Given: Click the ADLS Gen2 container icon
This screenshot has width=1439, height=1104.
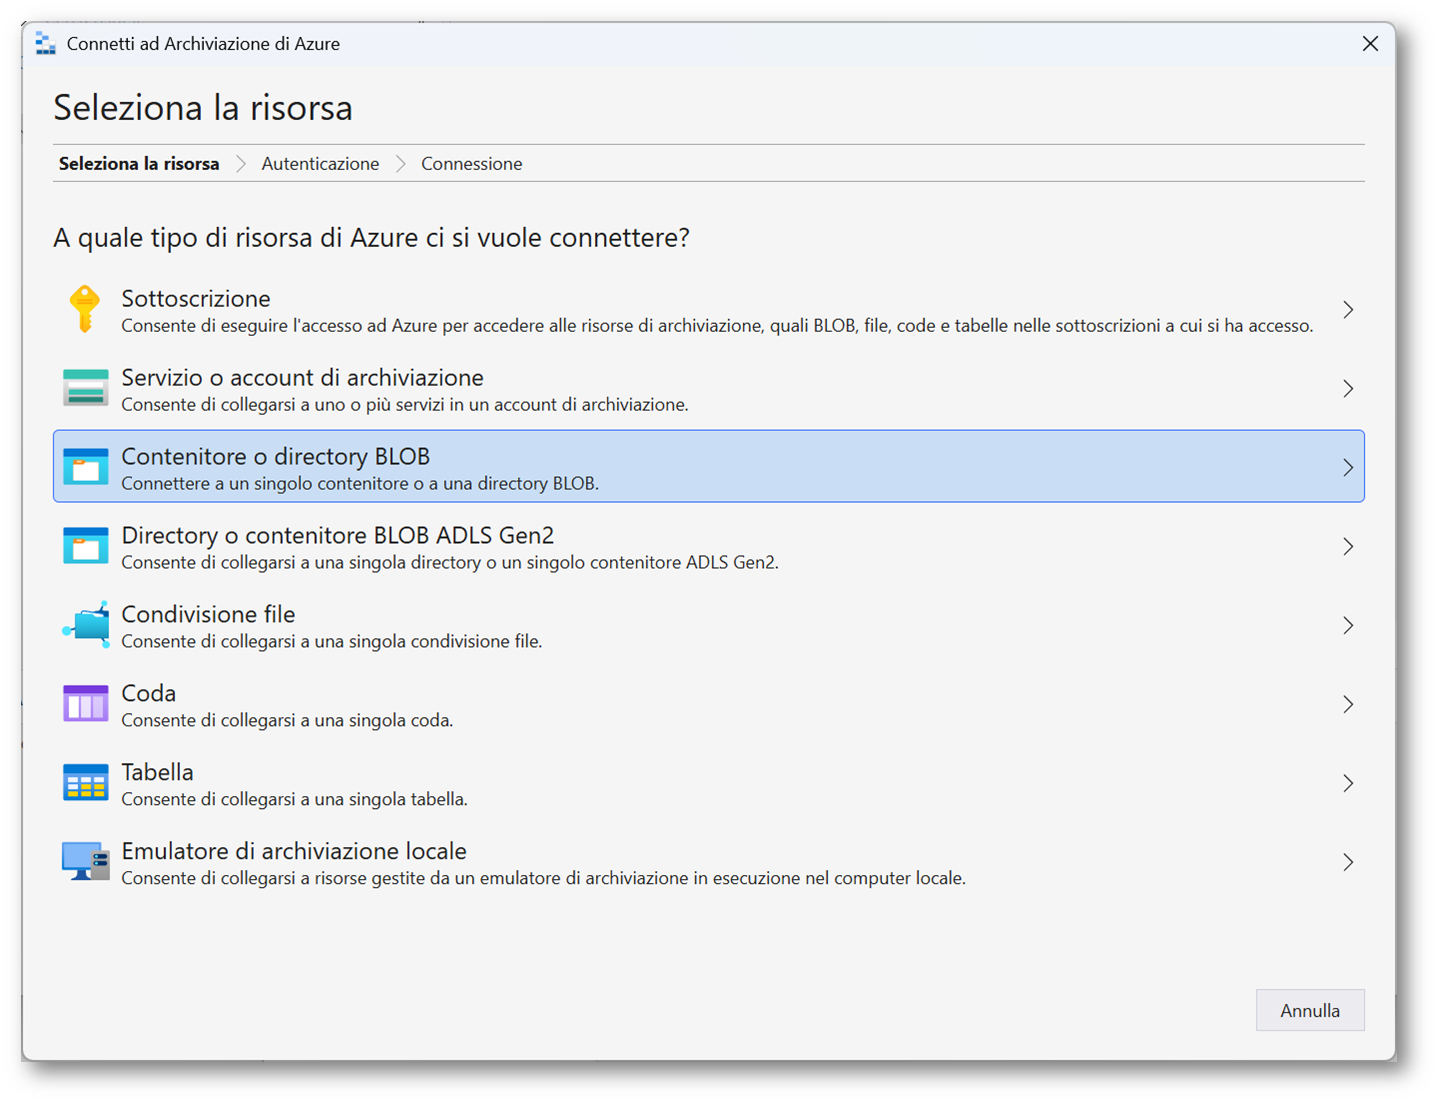Looking at the screenshot, I should pyautogui.click(x=85, y=546).
